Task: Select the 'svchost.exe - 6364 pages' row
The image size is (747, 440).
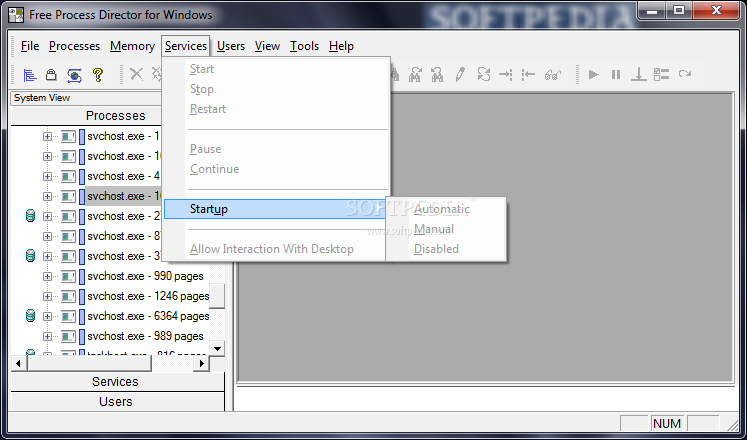Action: [x=148, y=316]
